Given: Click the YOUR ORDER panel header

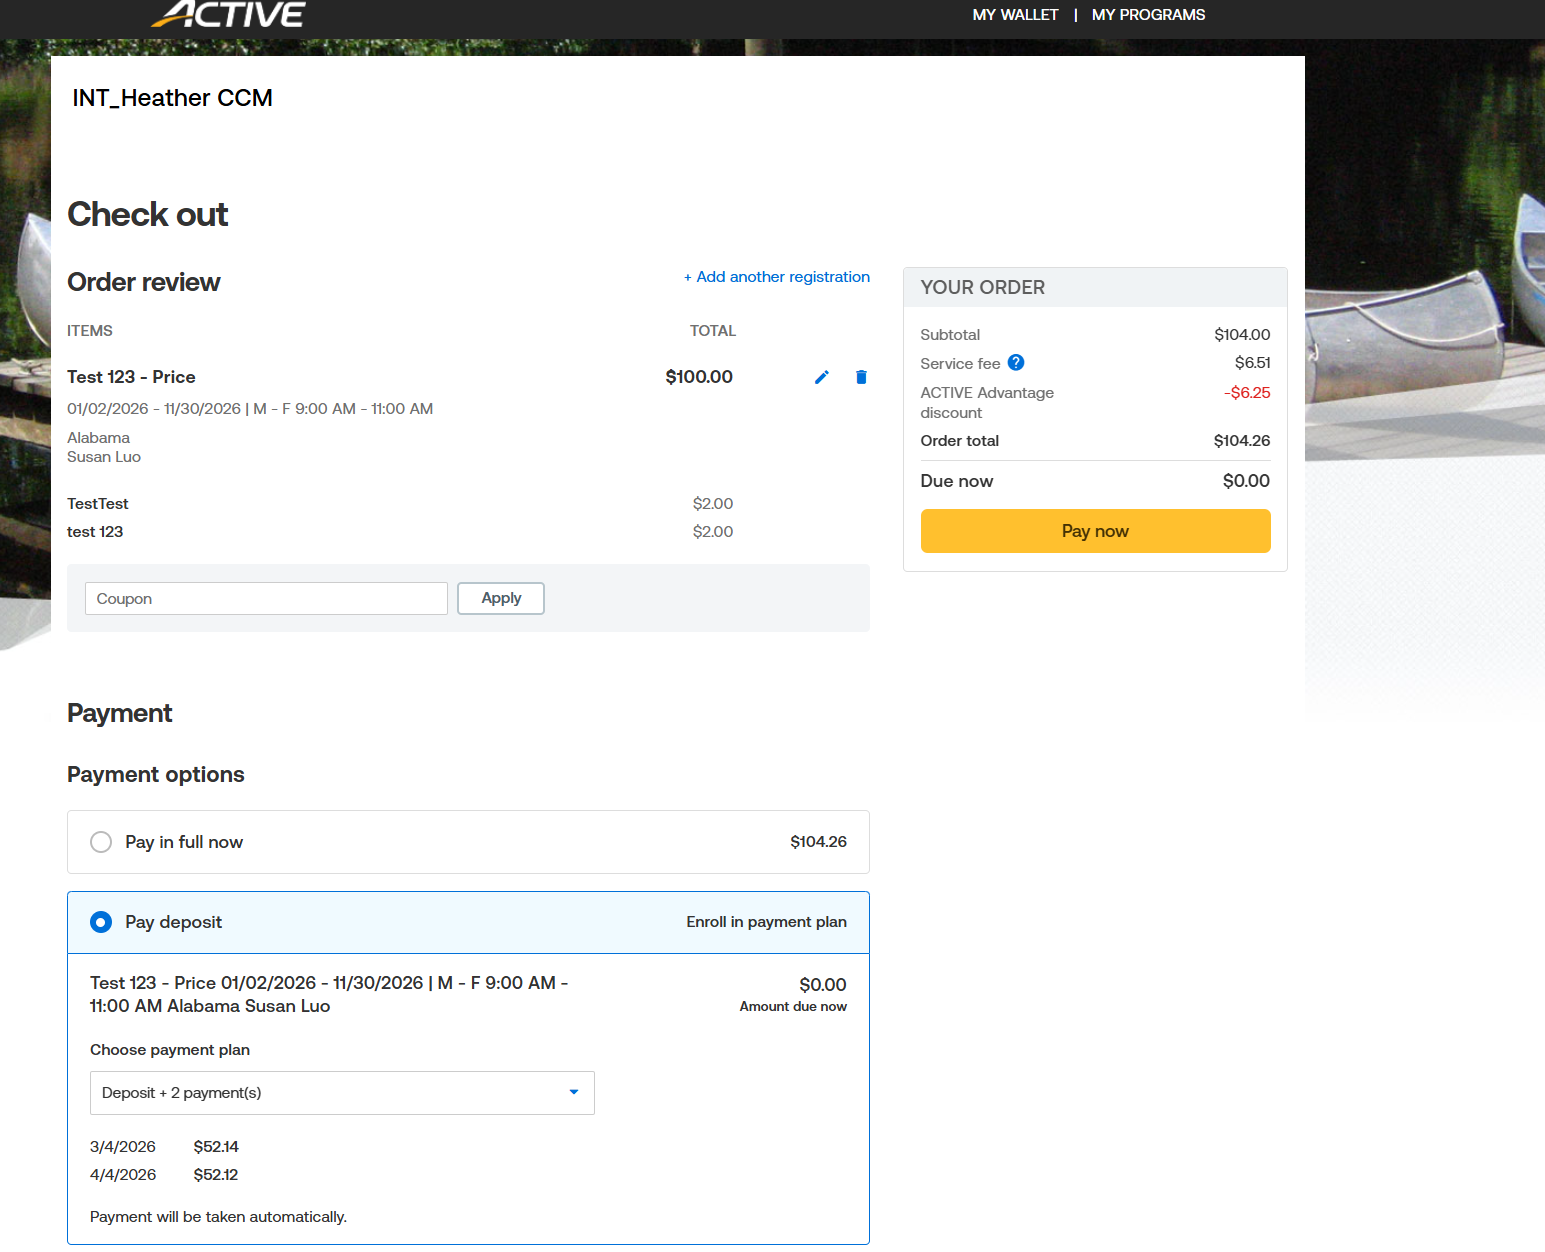Looking at the screenshot, I should pos(982,288).
